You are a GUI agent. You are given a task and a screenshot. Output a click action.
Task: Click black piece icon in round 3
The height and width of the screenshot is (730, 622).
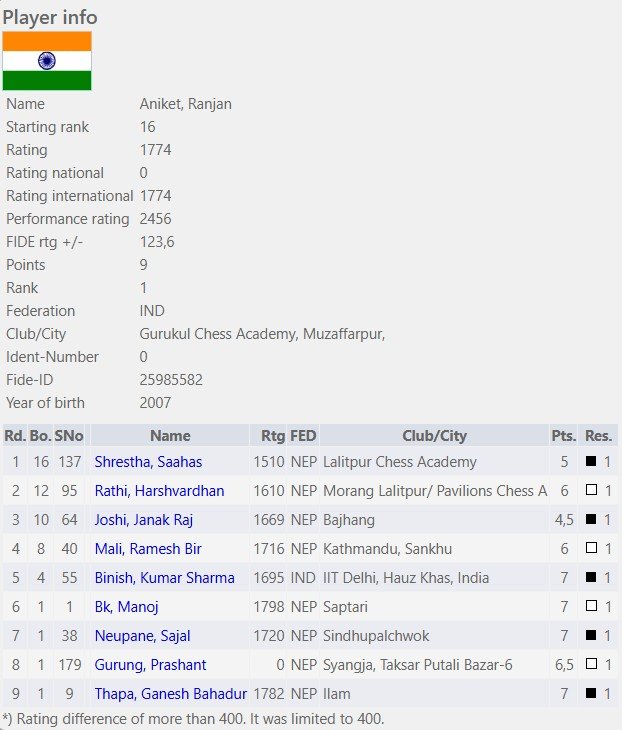point(591,519)
